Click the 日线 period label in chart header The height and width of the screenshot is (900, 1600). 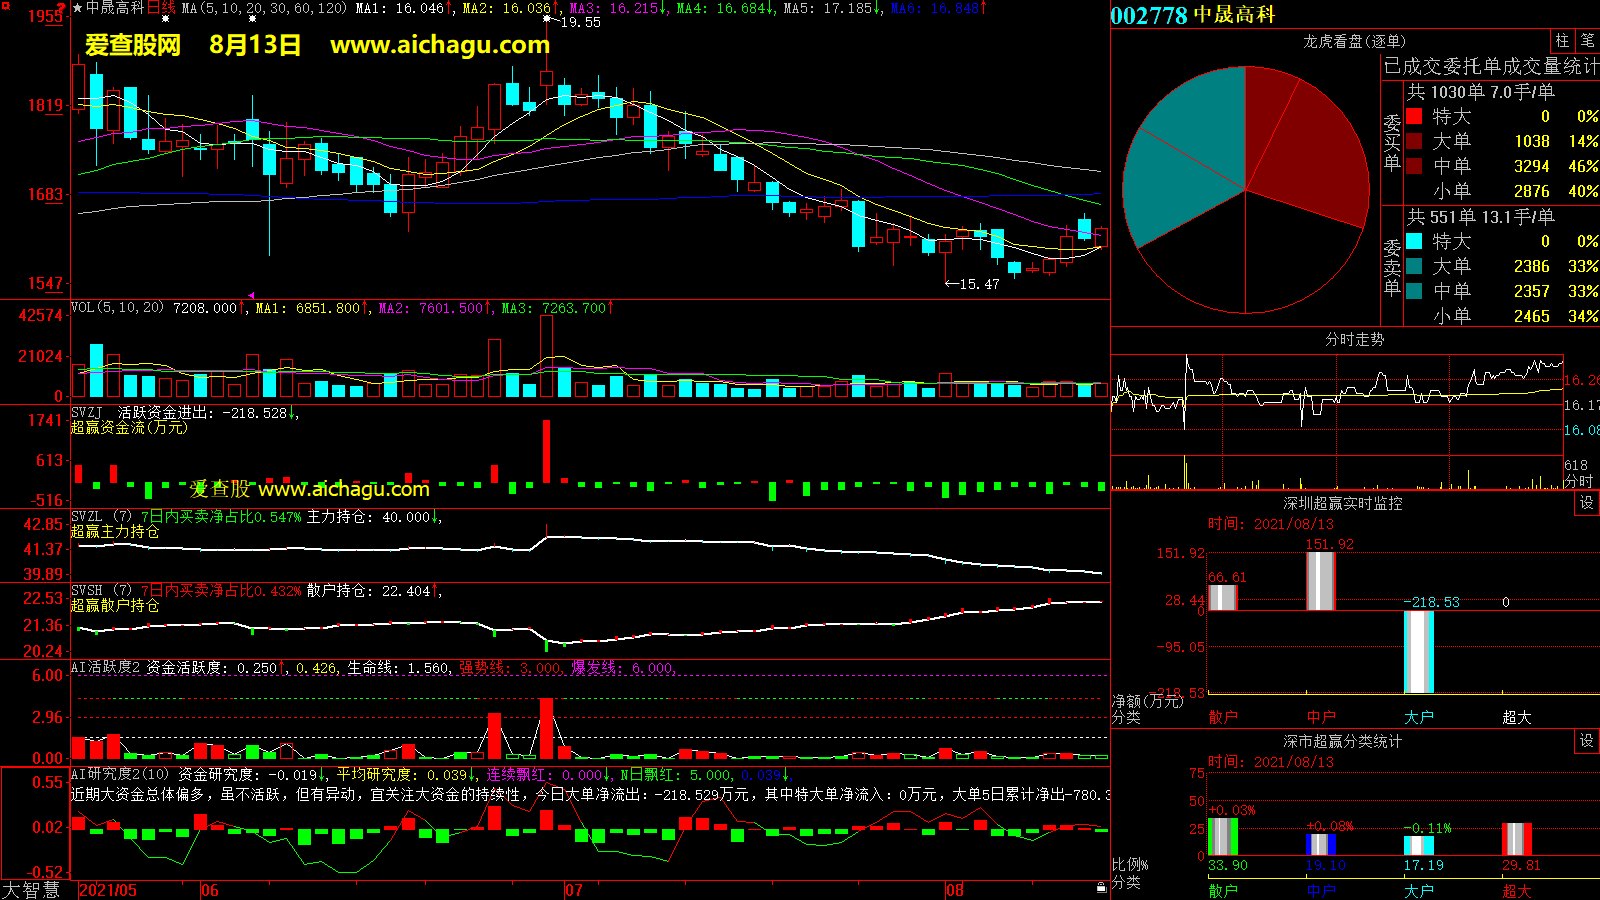click(x=161, y=8)
